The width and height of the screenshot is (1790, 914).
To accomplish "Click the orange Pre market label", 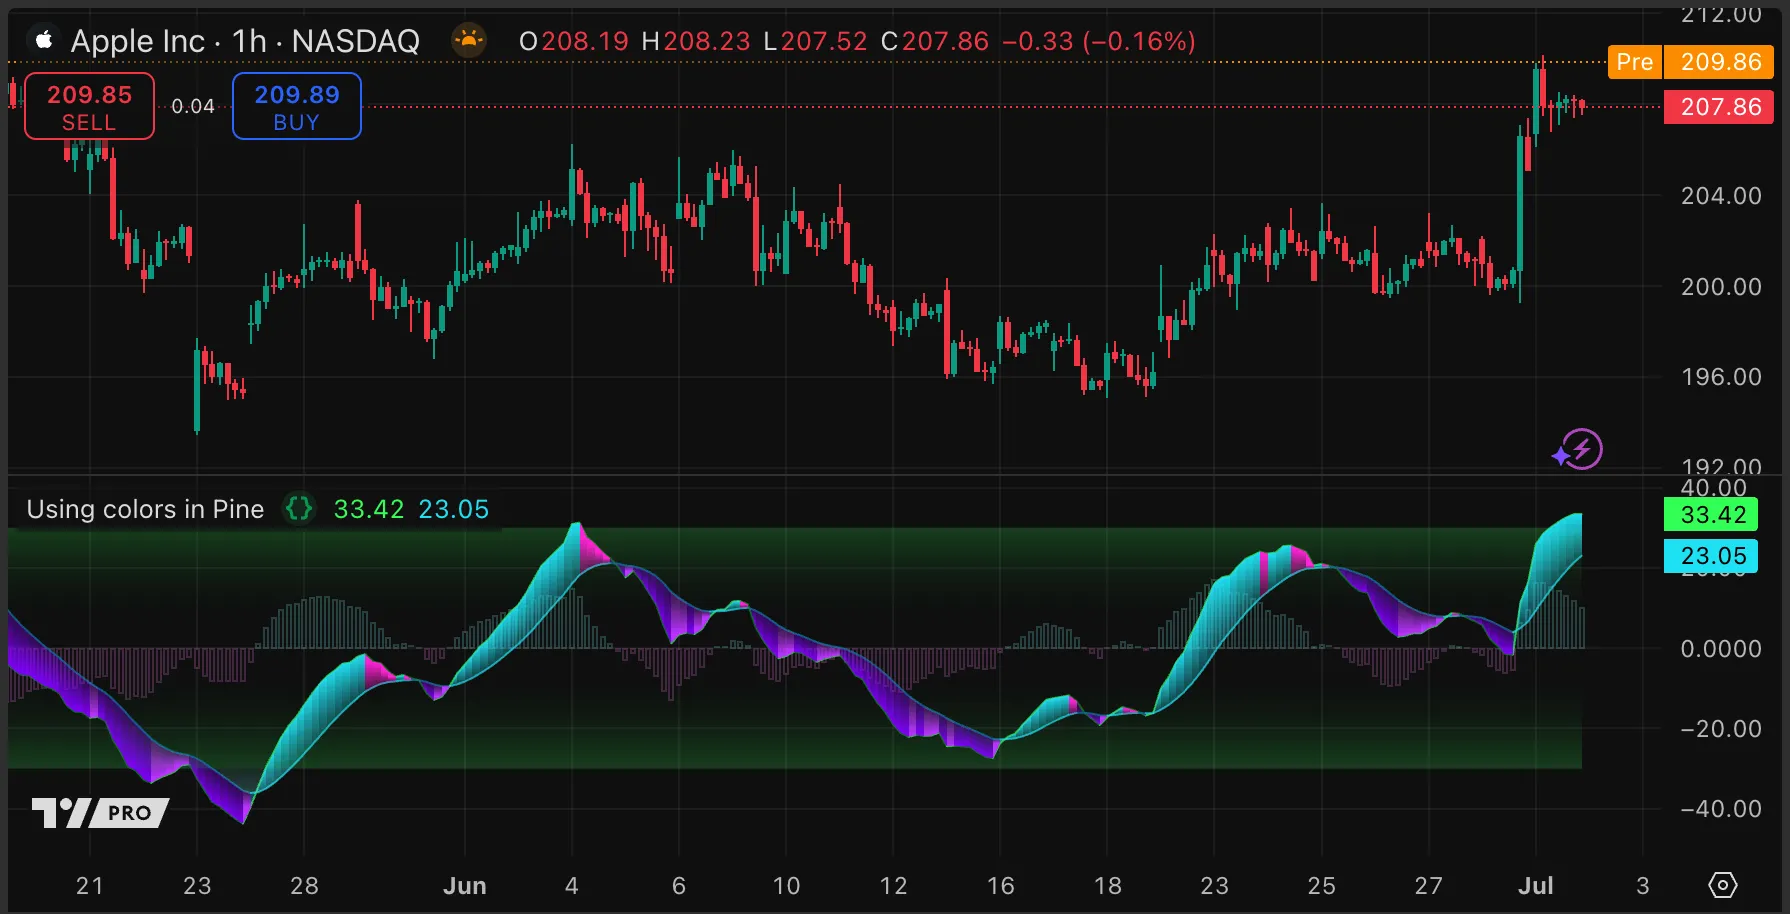I will (x=1634, y=62).
